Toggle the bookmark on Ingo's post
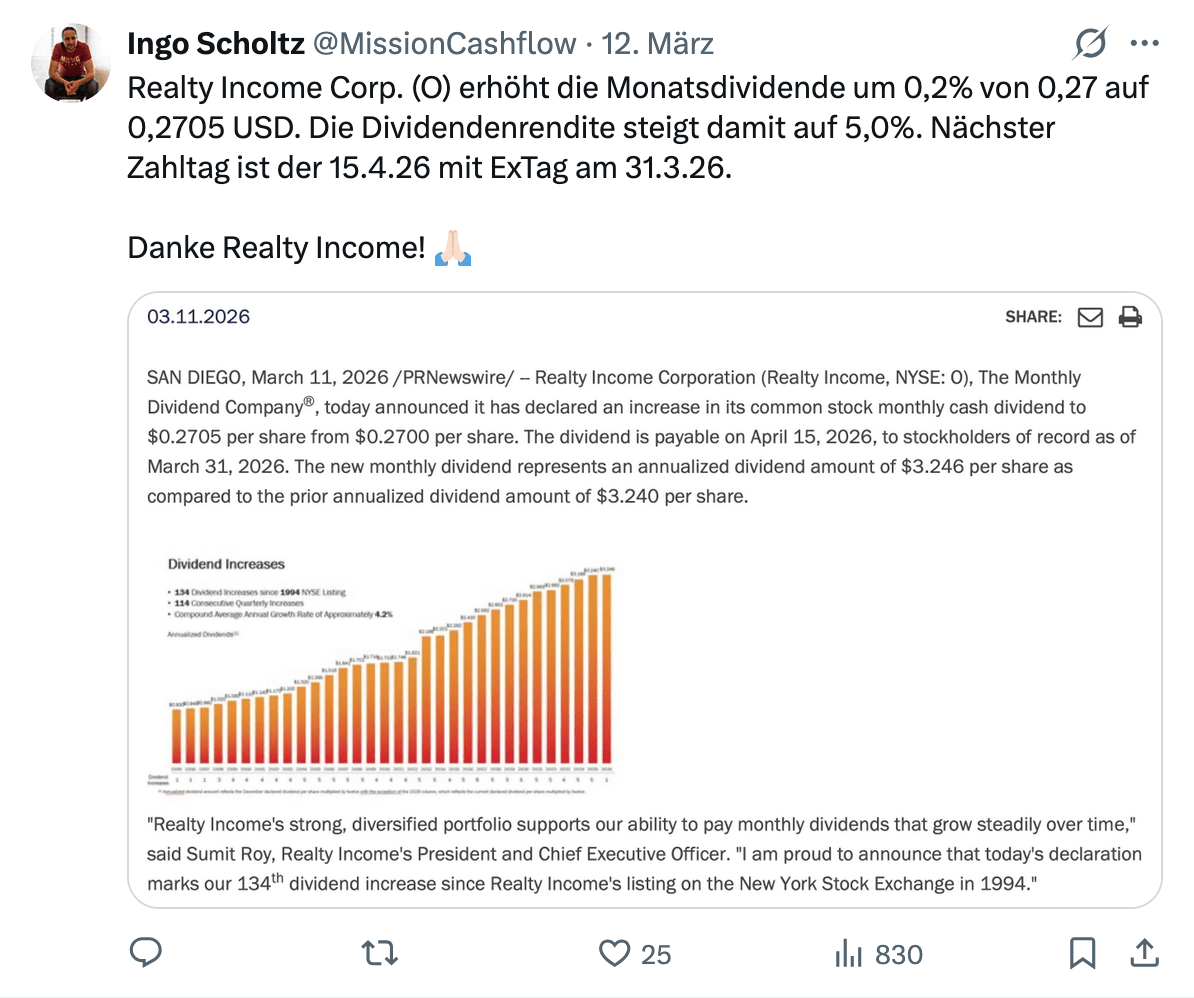The height and width of the screenshot is (998, 1194). 1083,953
